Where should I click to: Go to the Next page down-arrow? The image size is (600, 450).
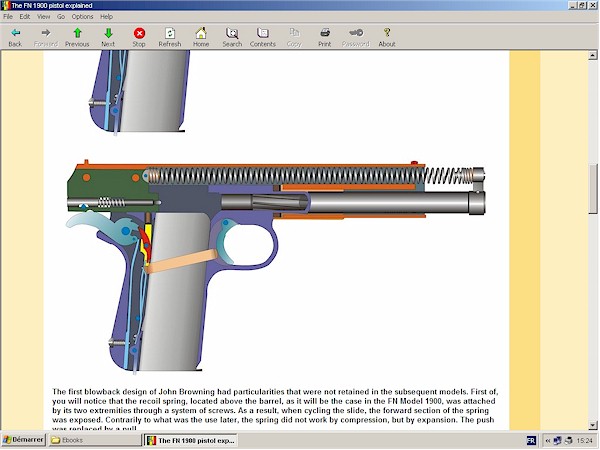pyautogui.click(x=108, y=33)
